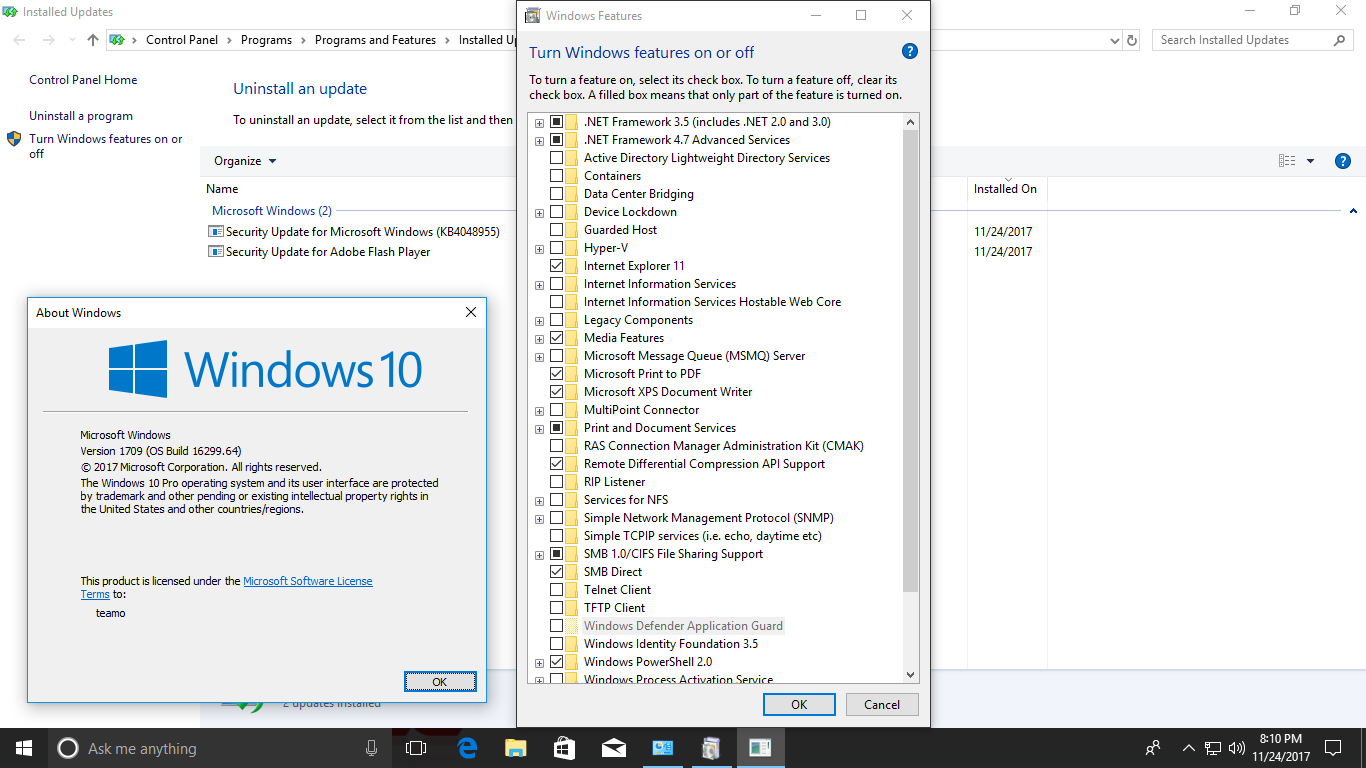Click the network icon in system tray
This screenshot has height=768, width=1366.
coord(1213,748)
